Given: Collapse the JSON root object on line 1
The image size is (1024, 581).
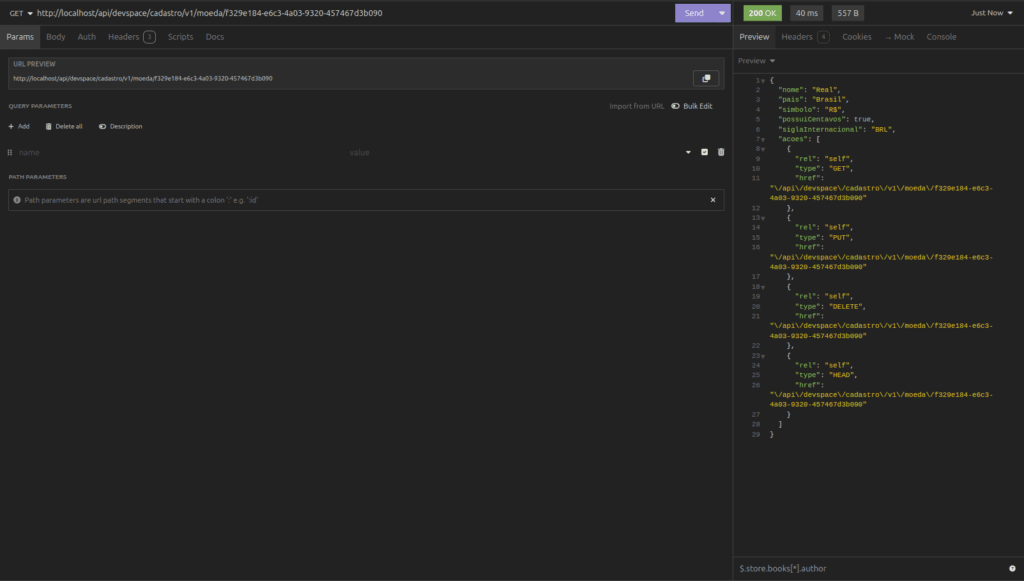Looking at the screenshot, I should click(x=763, y=81).
